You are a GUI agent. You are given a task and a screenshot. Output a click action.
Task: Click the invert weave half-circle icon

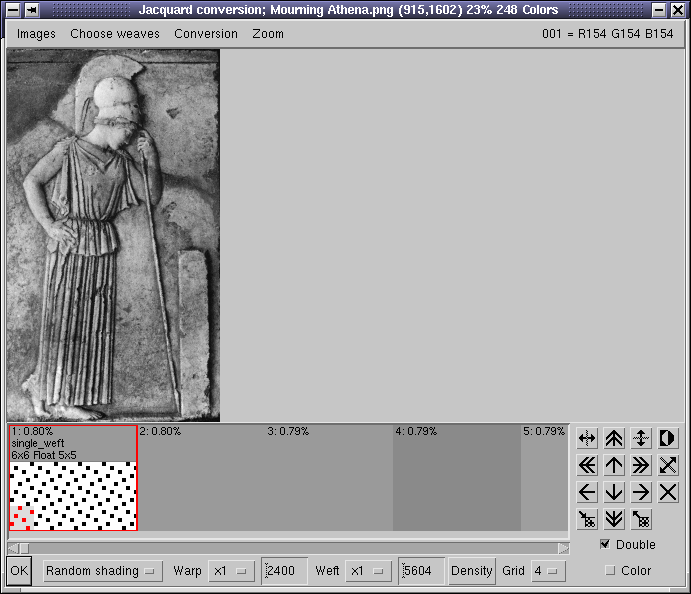click(668, 438)
